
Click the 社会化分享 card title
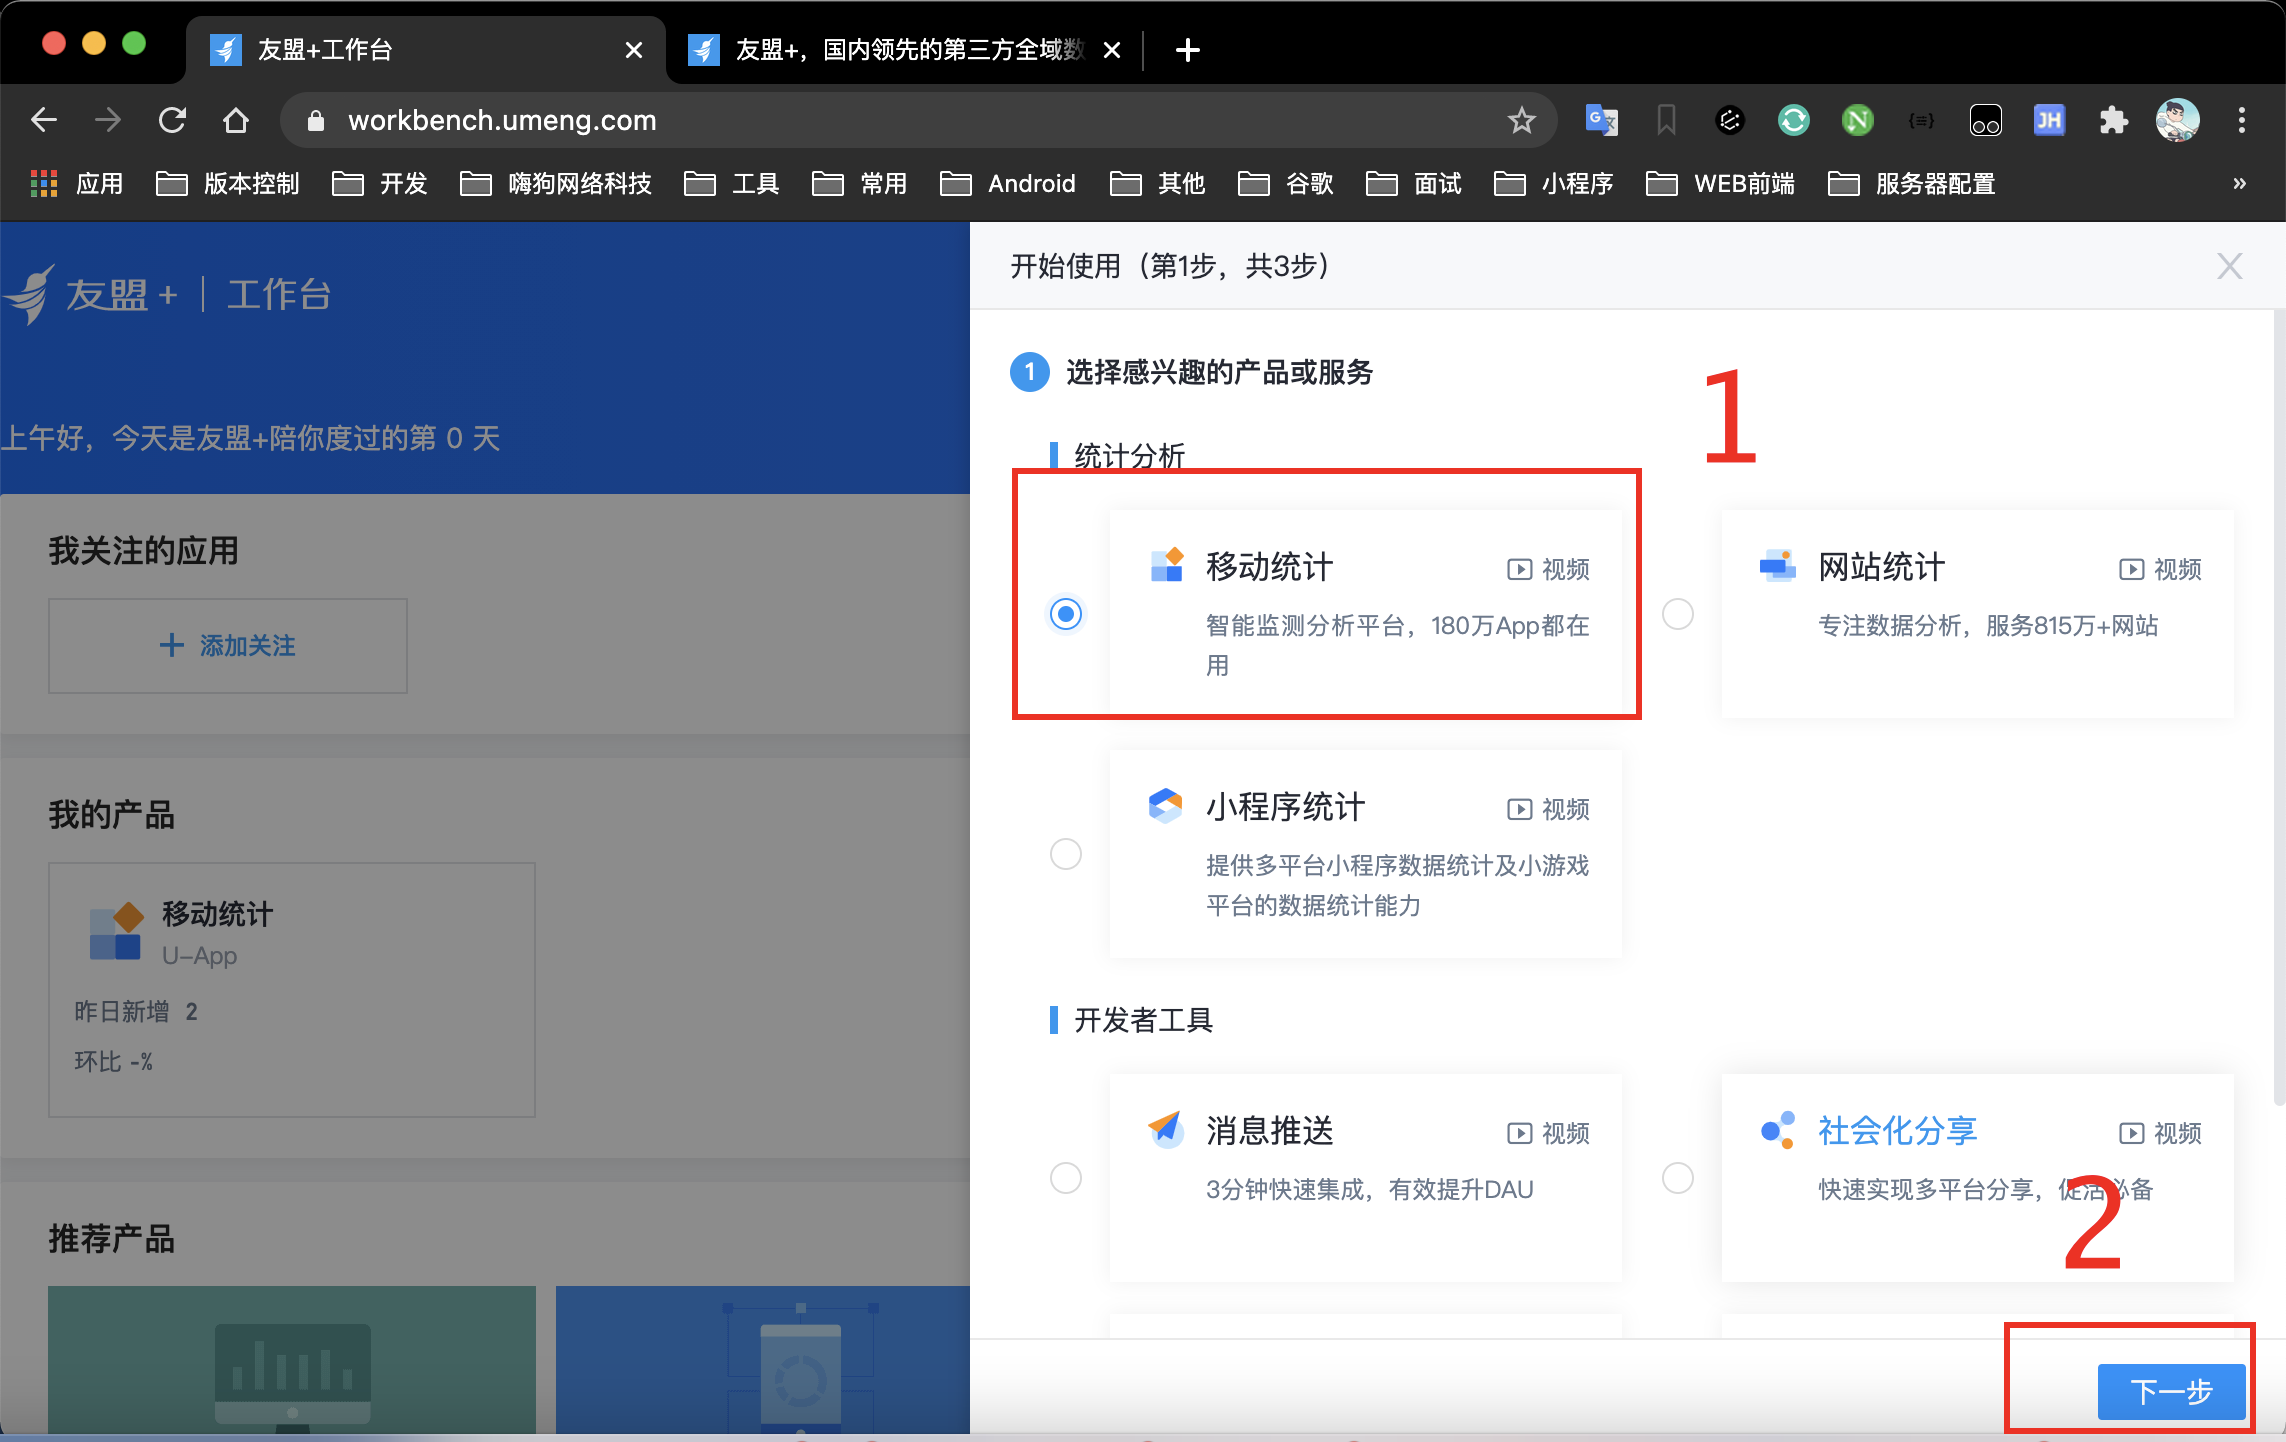pyautogui.click(x=1897, y=1131)
